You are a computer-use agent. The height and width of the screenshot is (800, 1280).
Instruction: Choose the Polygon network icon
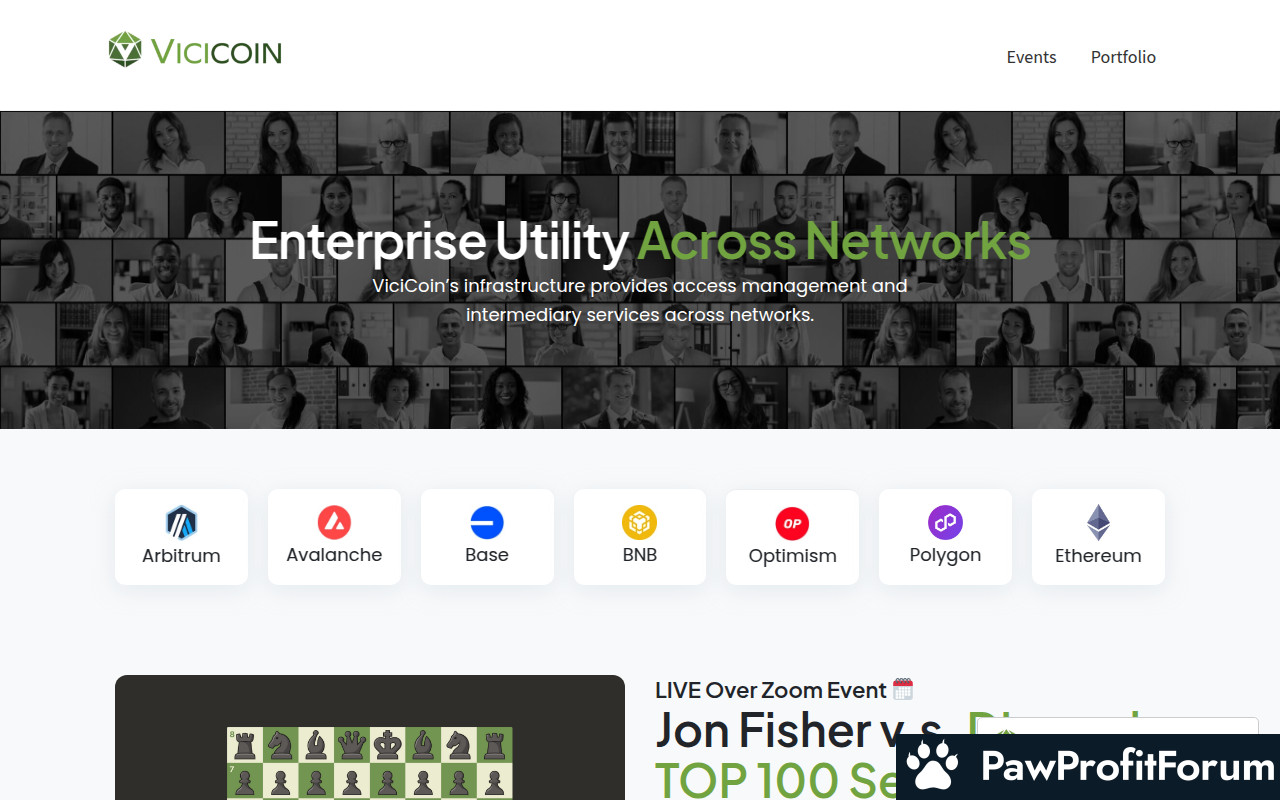pyautogui.click(x=945, y=522)
